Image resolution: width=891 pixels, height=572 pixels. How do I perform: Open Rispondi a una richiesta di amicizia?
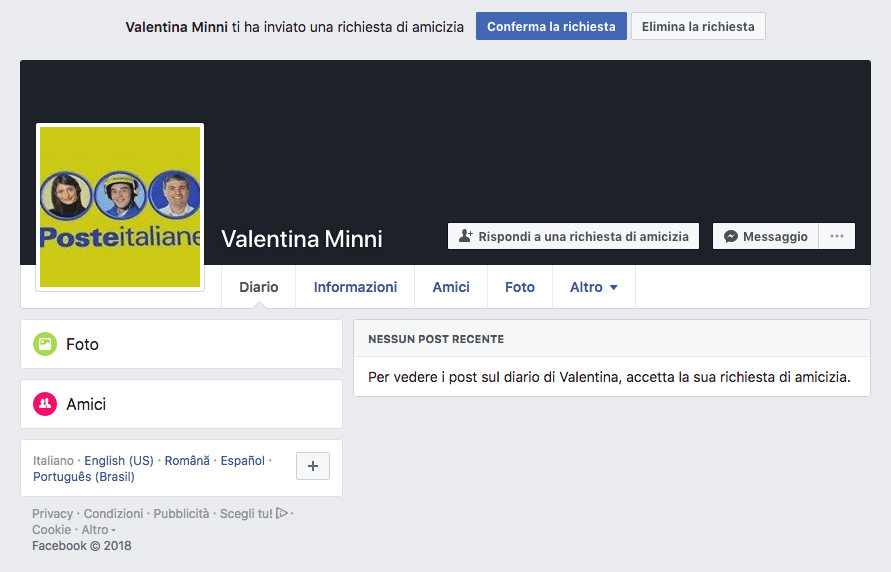click(x=573, y=237)
